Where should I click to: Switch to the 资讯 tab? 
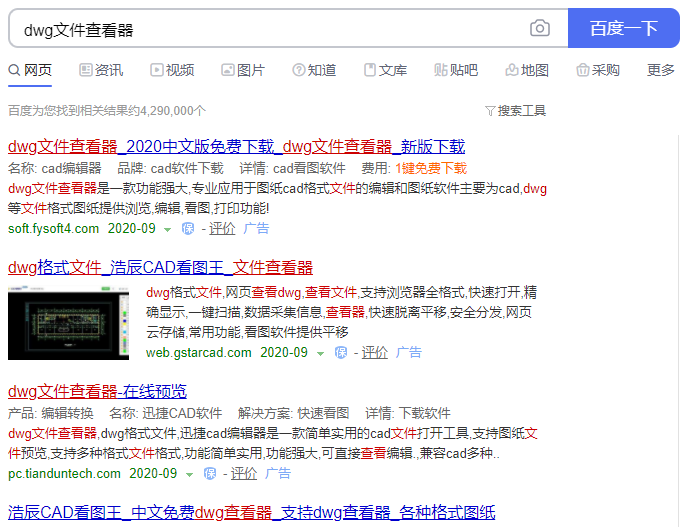101,70
